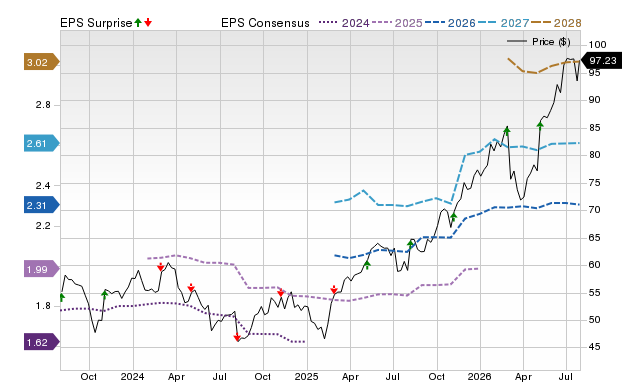Click the green surprise arrow near May 2025
640x382 pixels.
[367, 265]
